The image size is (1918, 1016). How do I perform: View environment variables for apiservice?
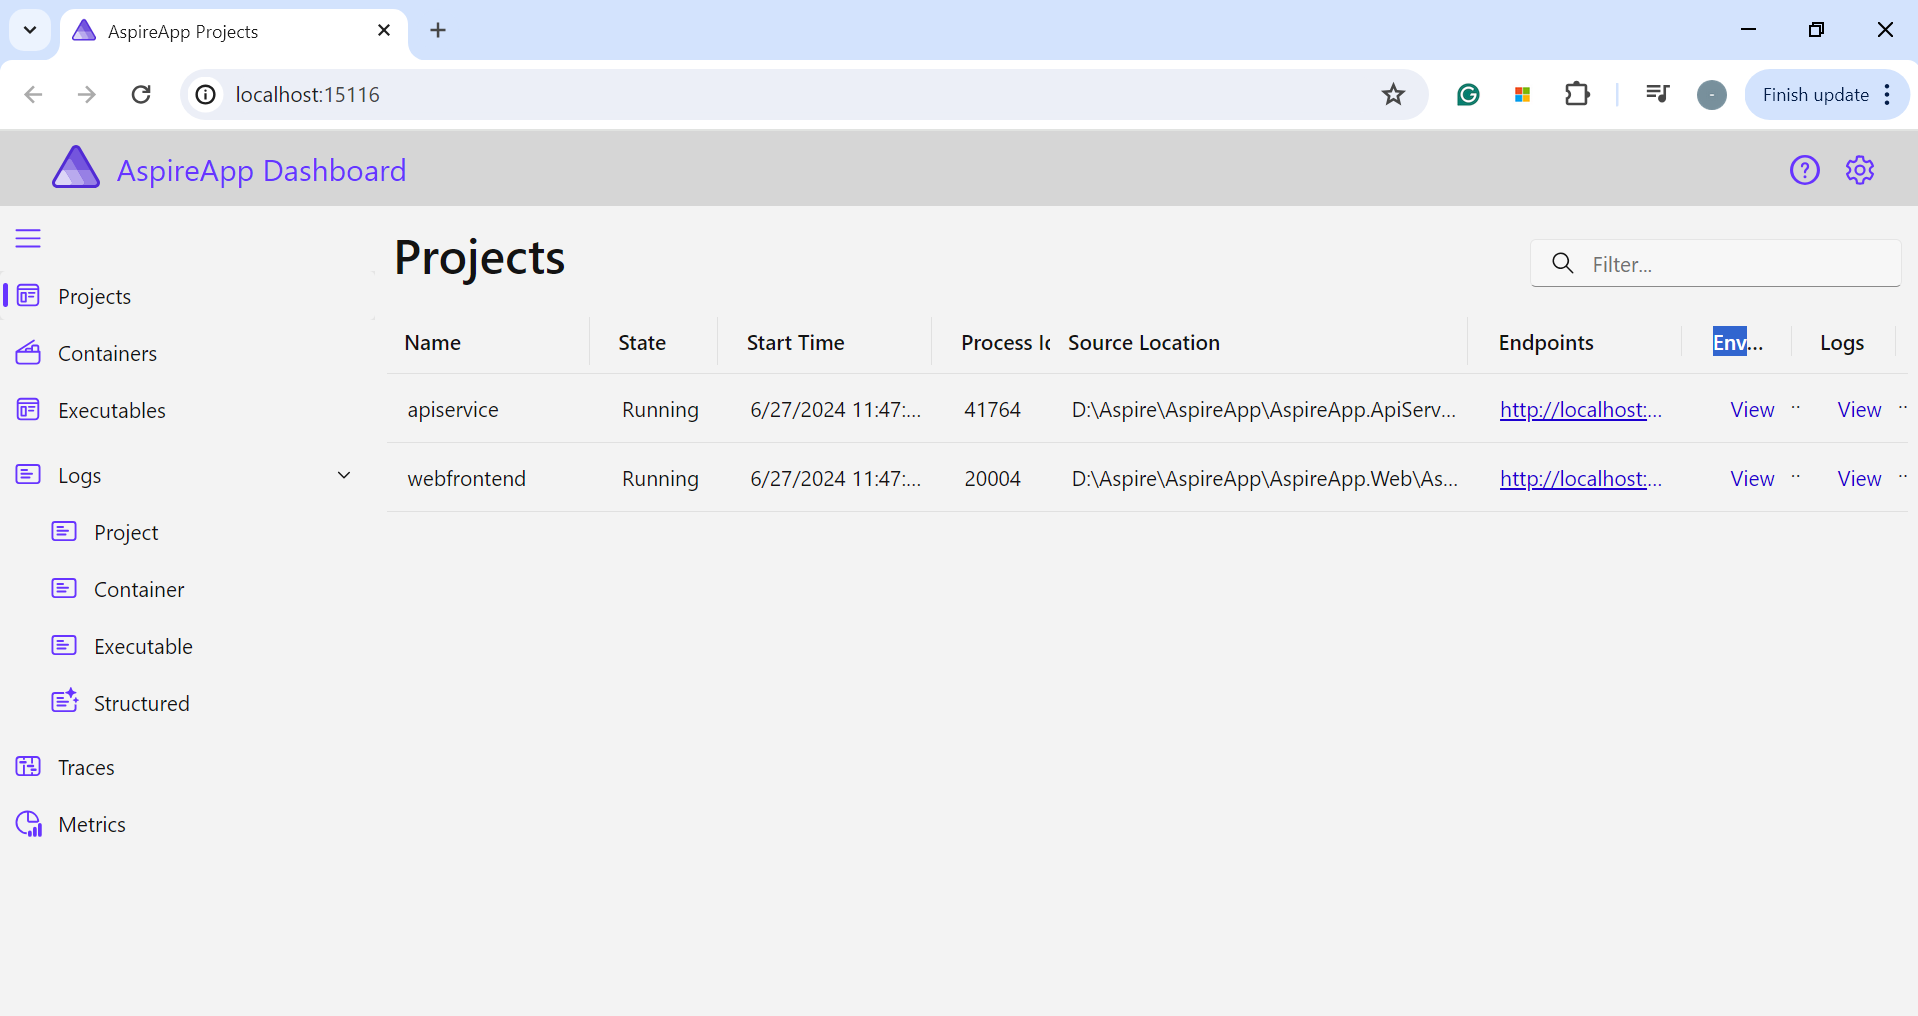coord(1752,410)
